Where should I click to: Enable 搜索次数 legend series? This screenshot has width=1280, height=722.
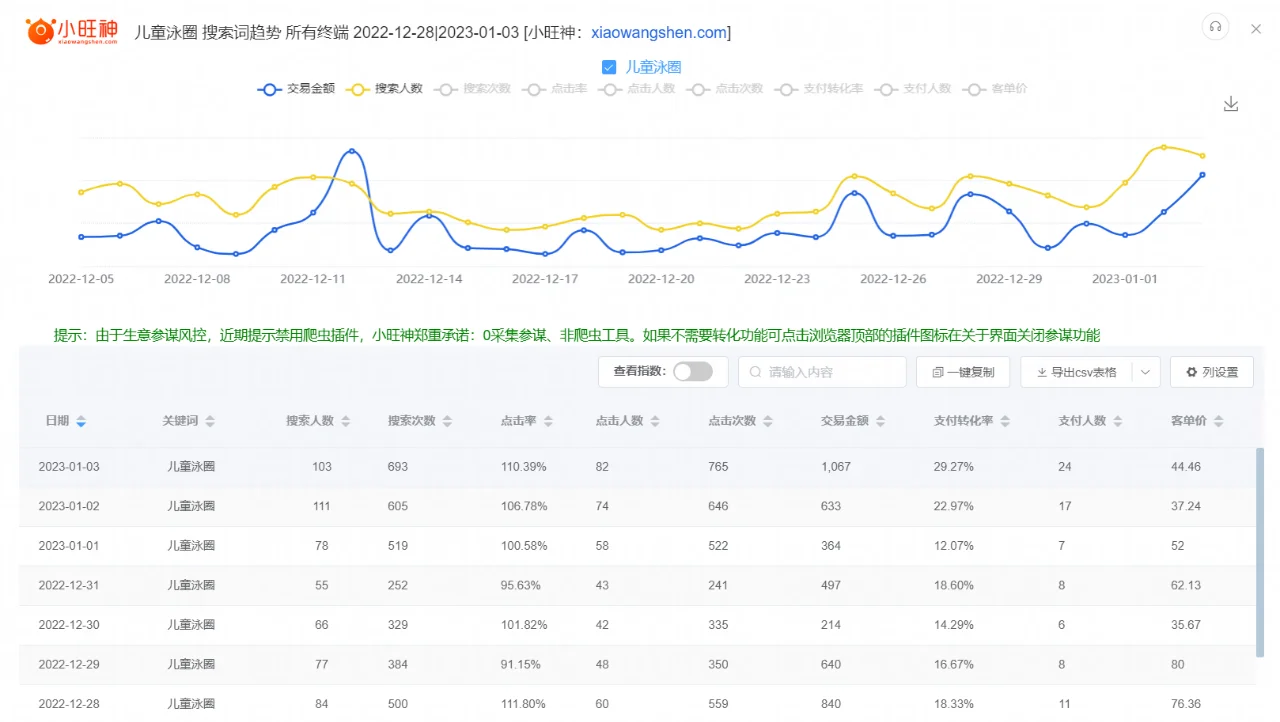click(473, 89)
